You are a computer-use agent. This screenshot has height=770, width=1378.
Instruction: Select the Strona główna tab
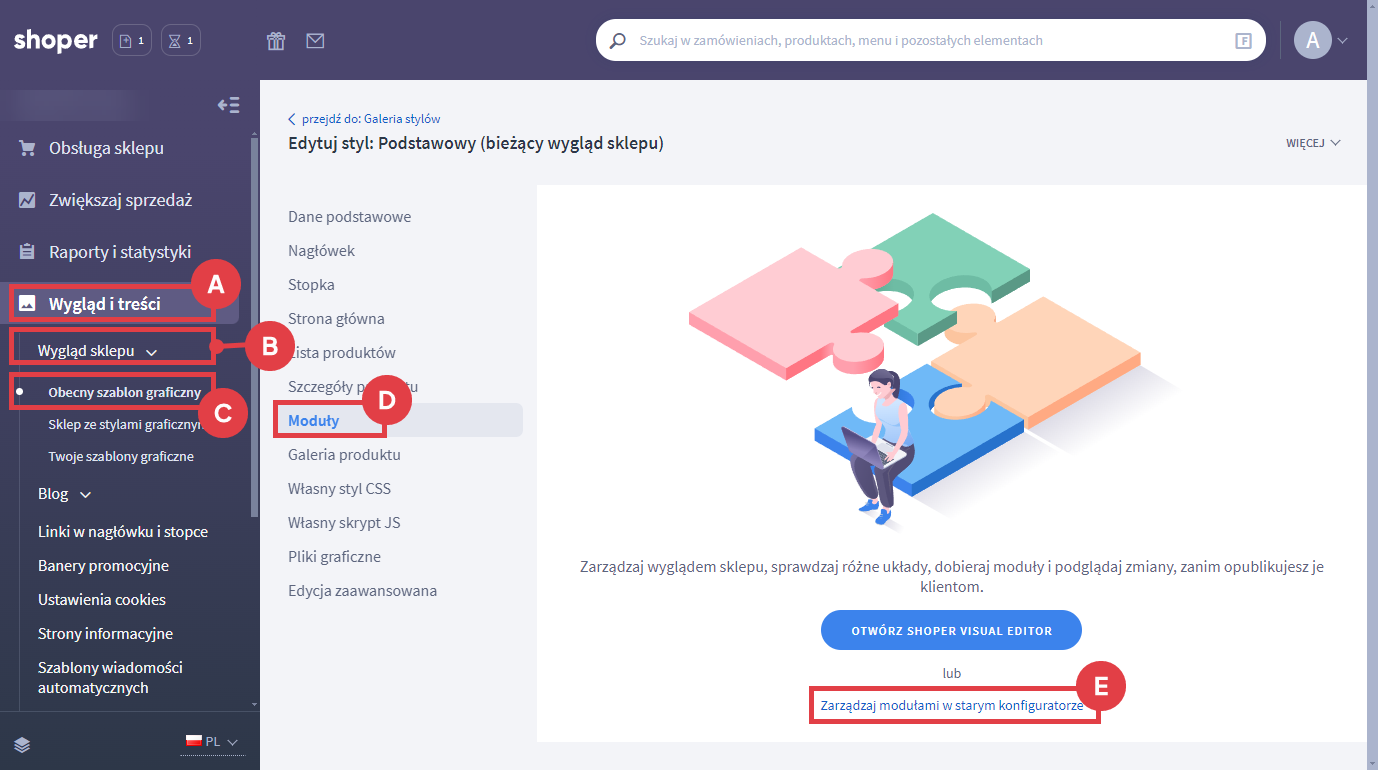(336, 319)
